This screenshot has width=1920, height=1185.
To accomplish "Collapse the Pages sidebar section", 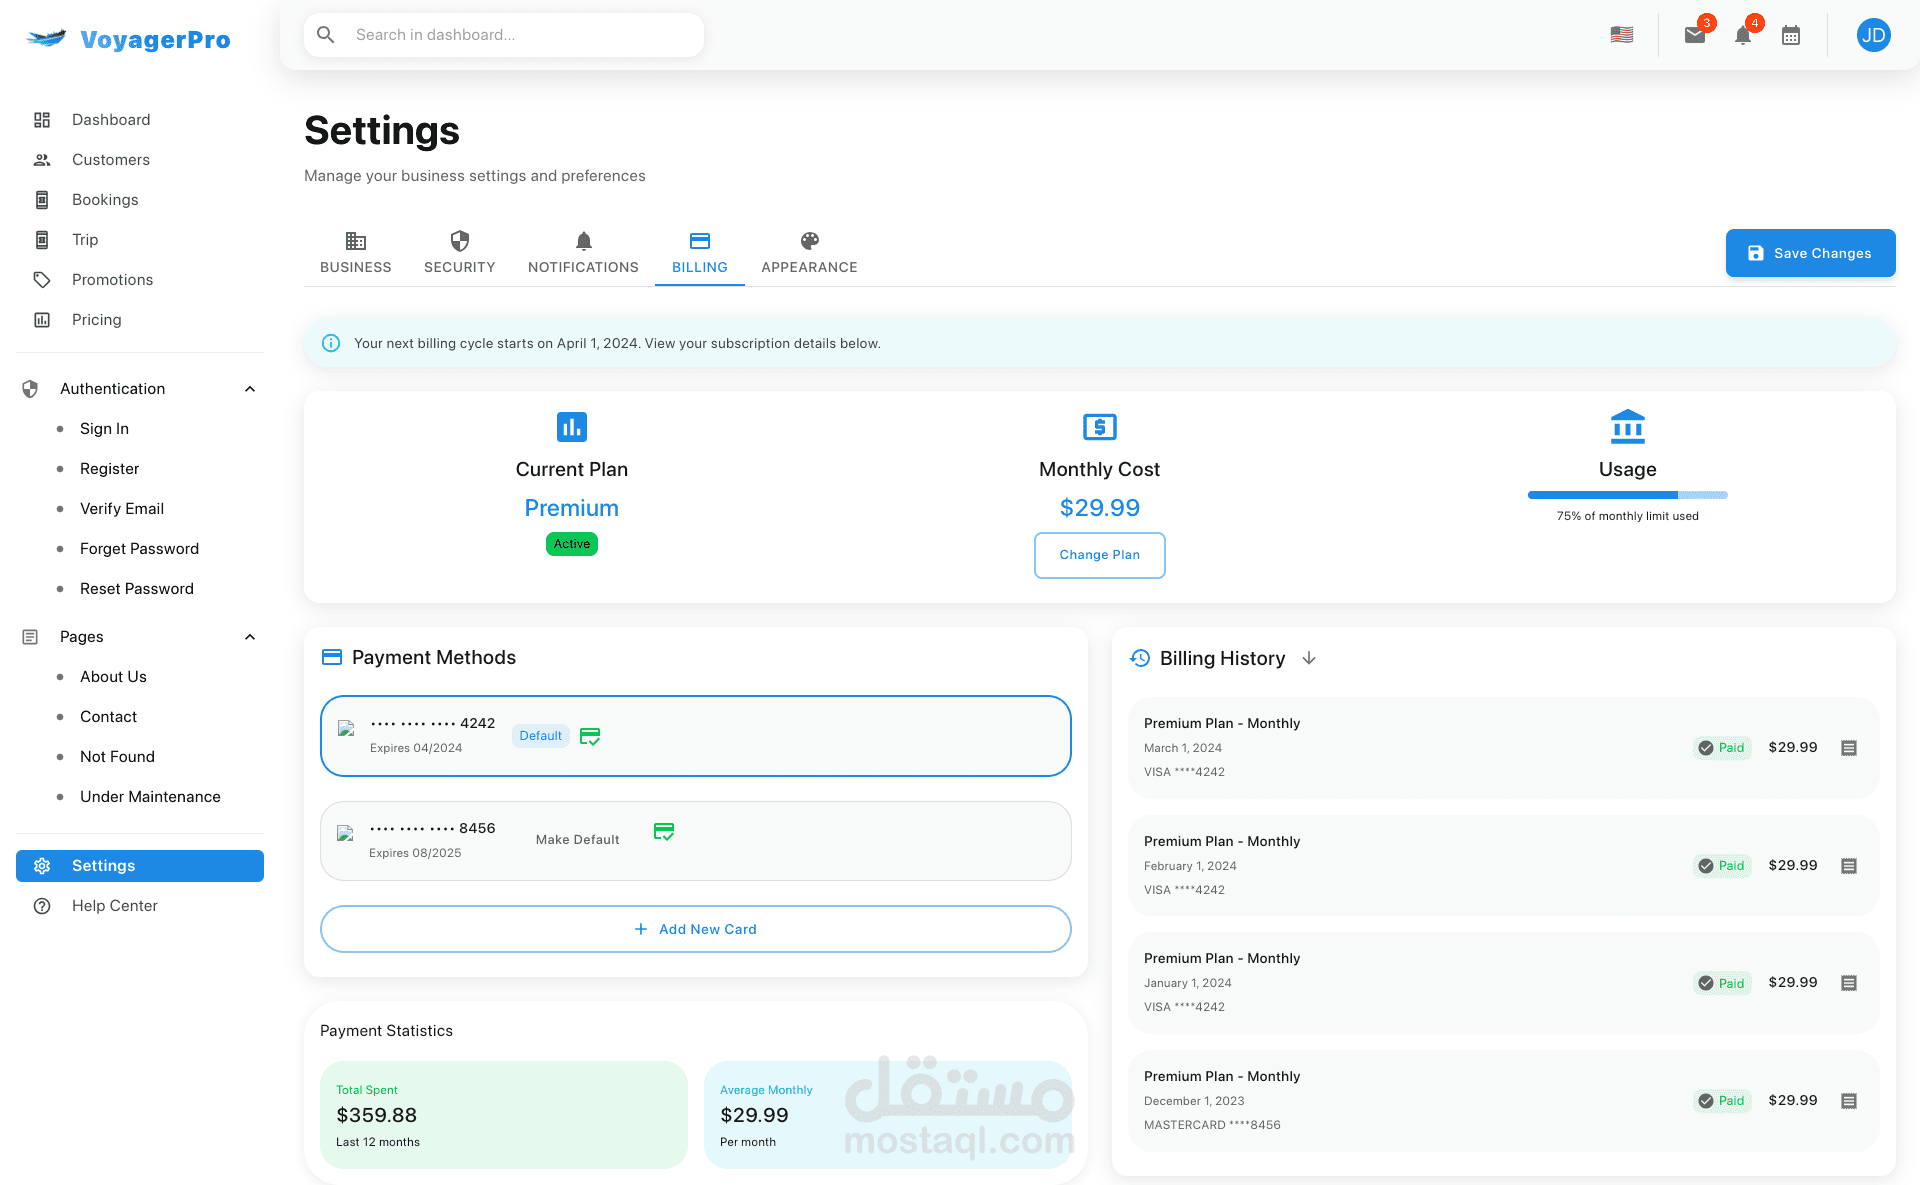I will pyautogui.click(x=250, y=637).
